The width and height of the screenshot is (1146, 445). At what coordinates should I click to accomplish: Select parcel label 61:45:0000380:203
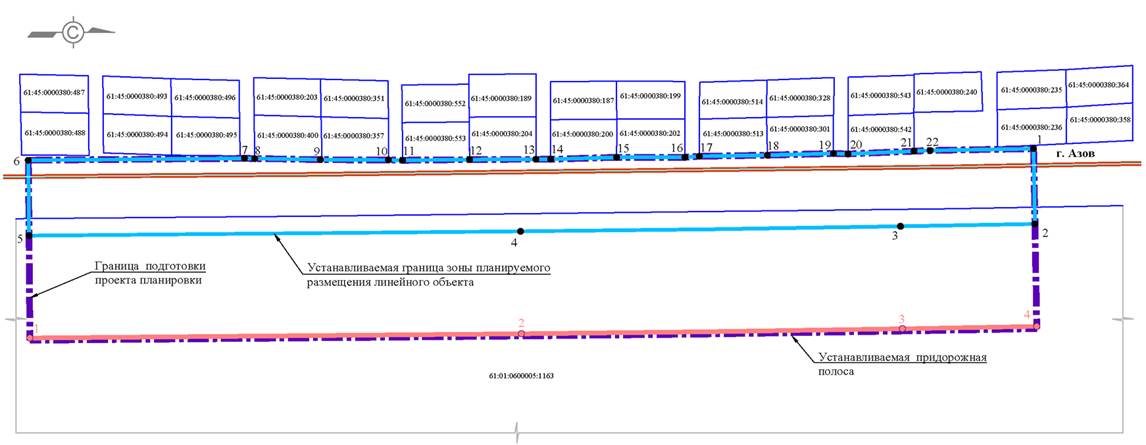point(286,96)
